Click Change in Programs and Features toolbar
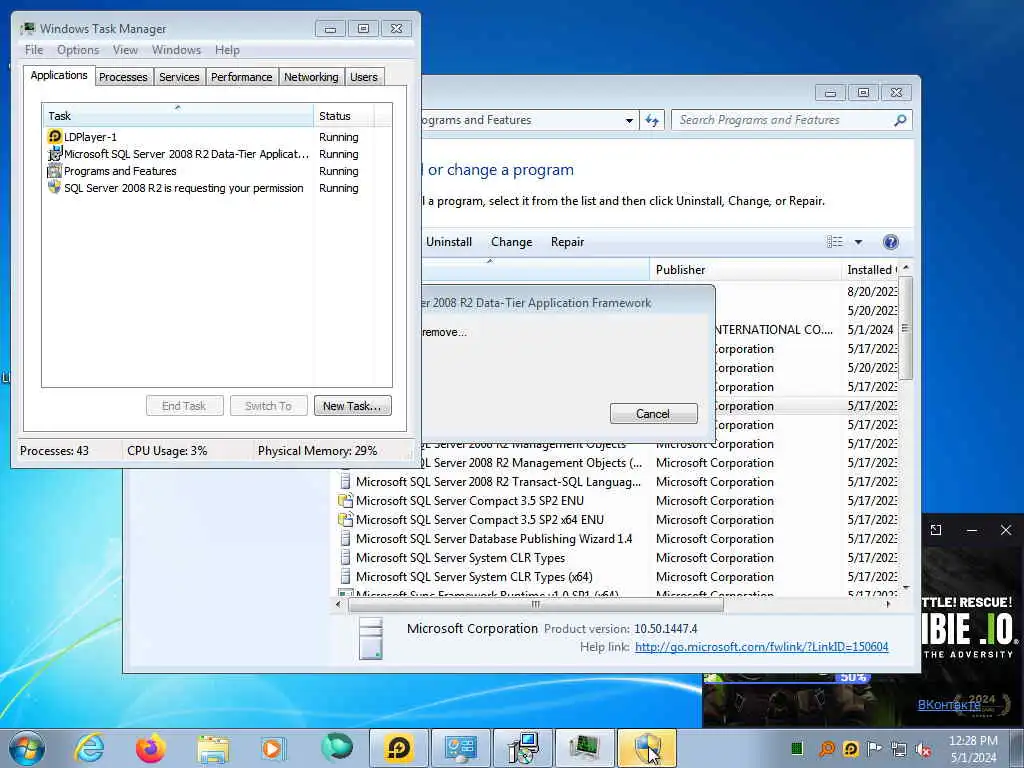The image size is (1024, 768). pyautogui.click(x=511, y=242)
